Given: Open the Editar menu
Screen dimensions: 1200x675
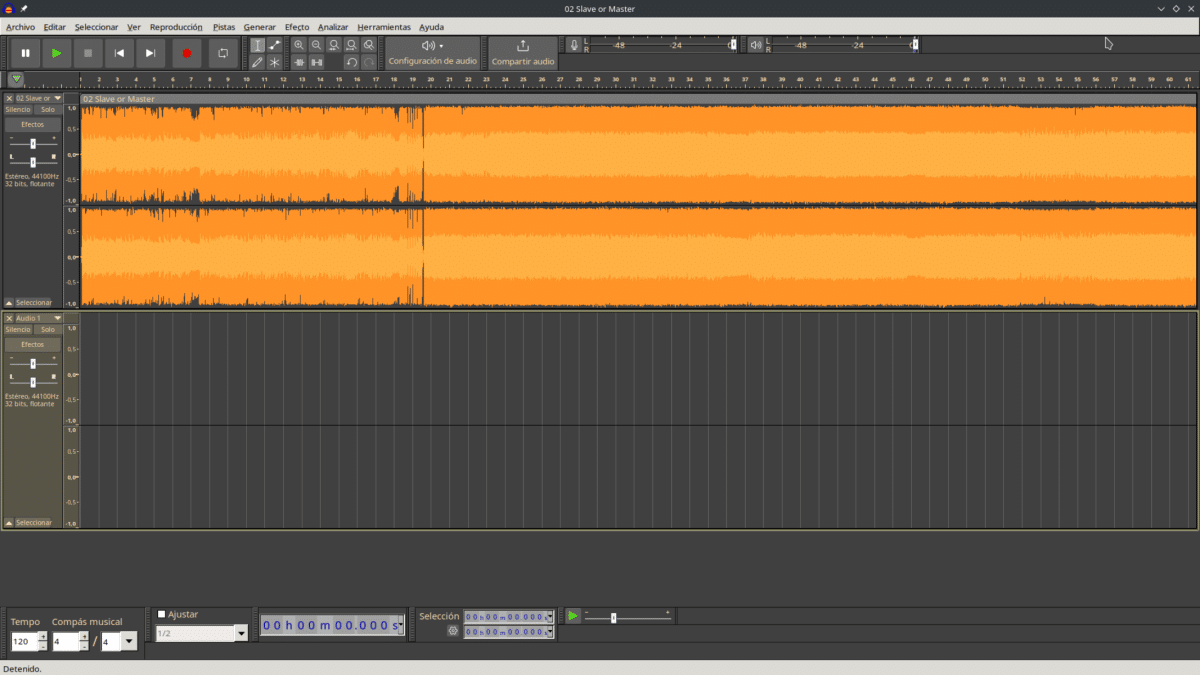Looking at the screenshot, I should pos(55,27).
